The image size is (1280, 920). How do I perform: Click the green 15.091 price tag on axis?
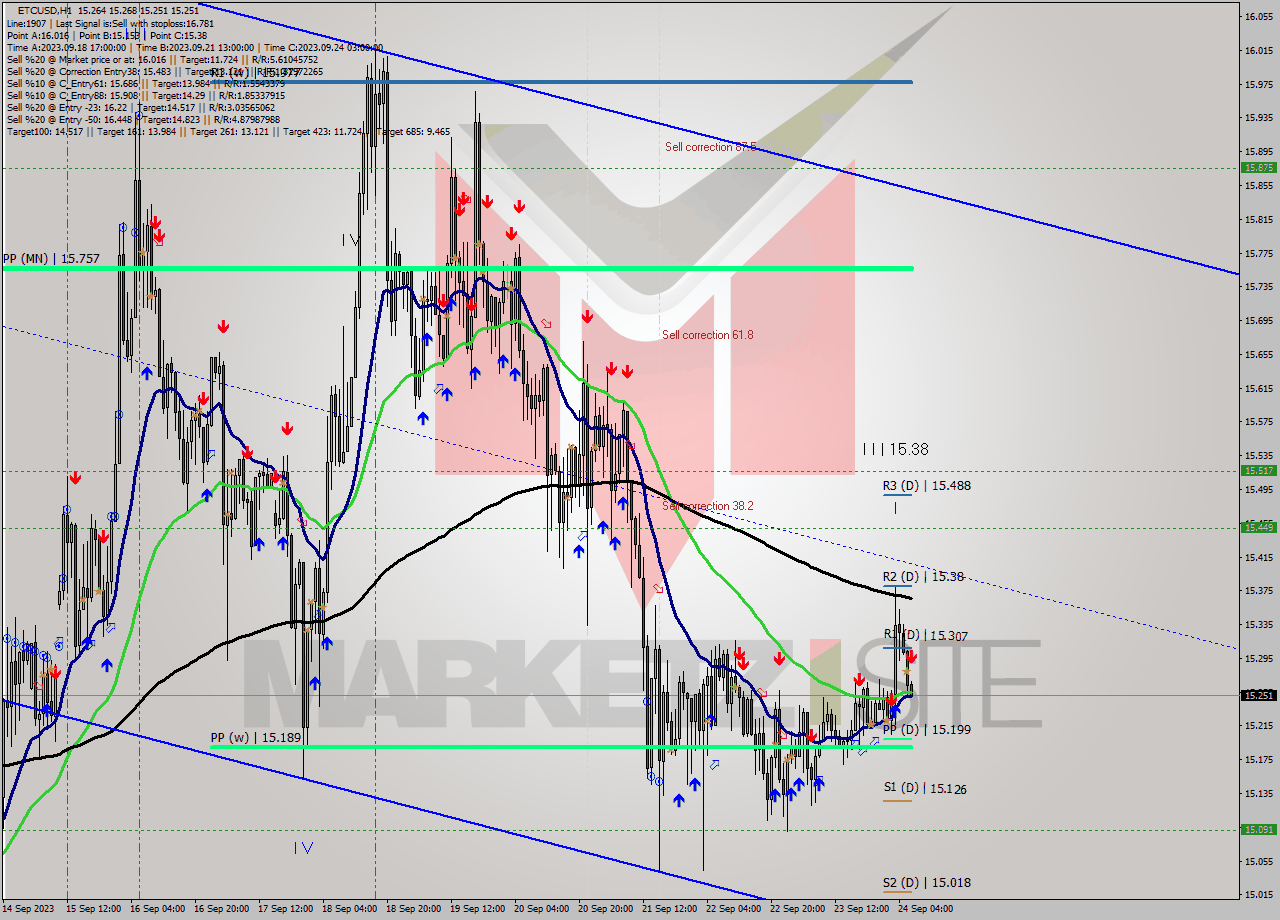pyautogui.click(x=1258, y=829)
